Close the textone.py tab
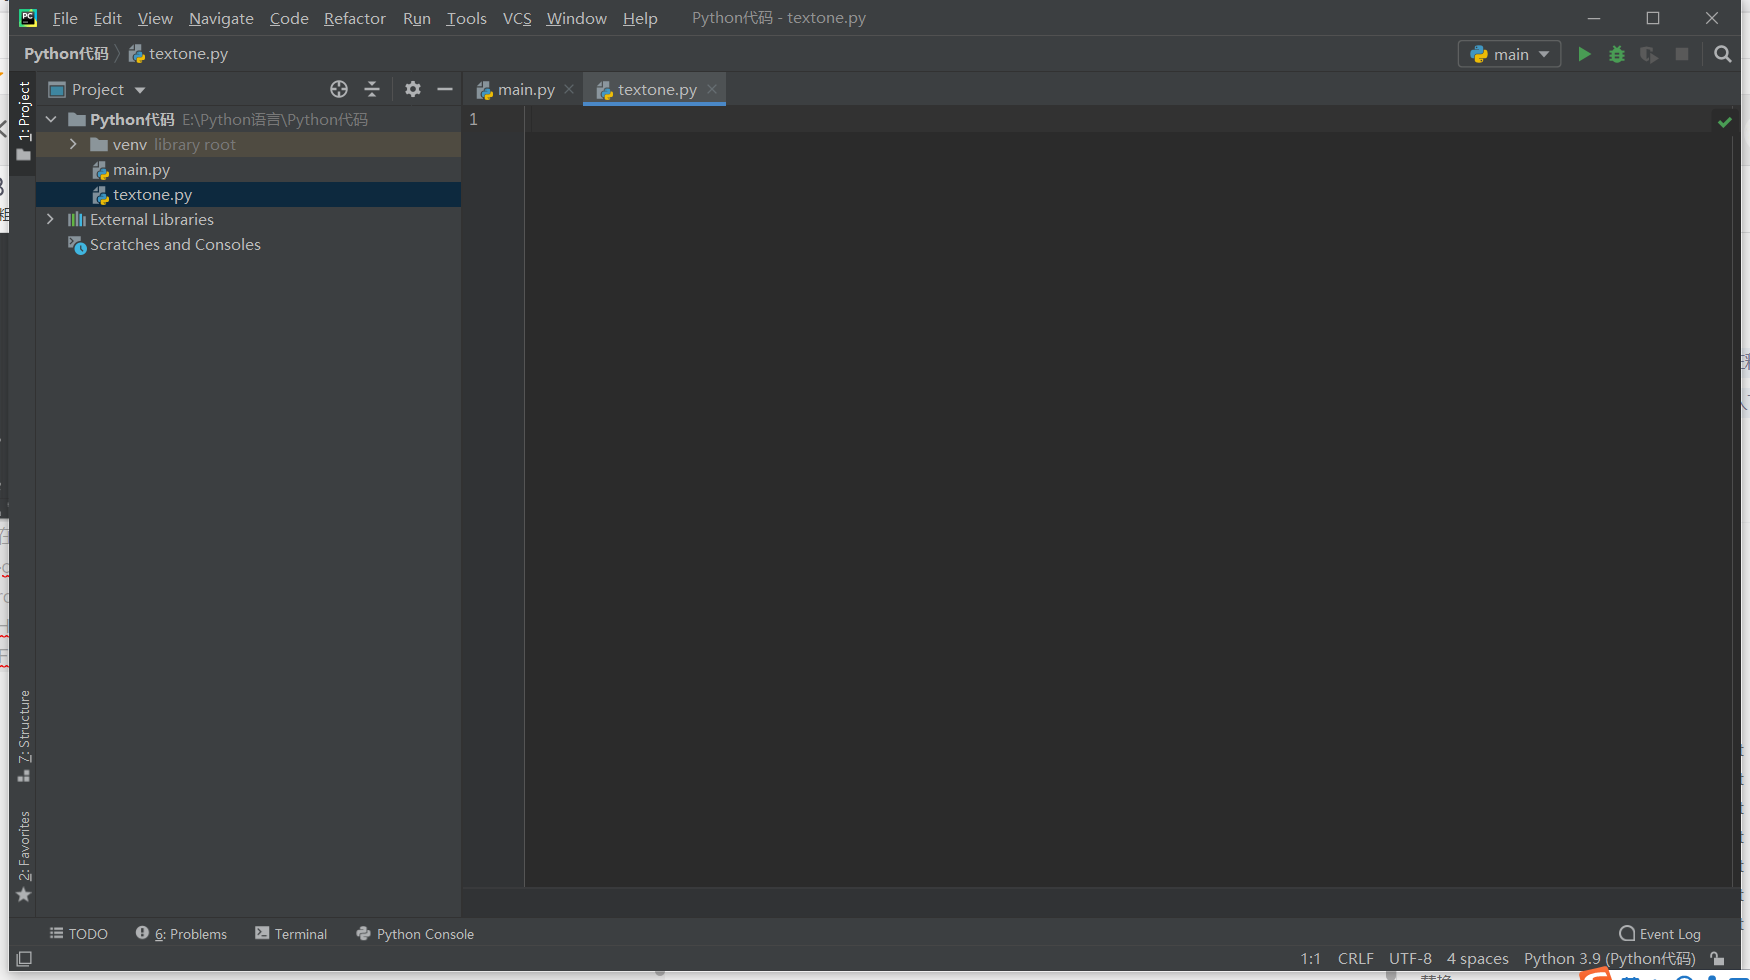 click(712, 89)
